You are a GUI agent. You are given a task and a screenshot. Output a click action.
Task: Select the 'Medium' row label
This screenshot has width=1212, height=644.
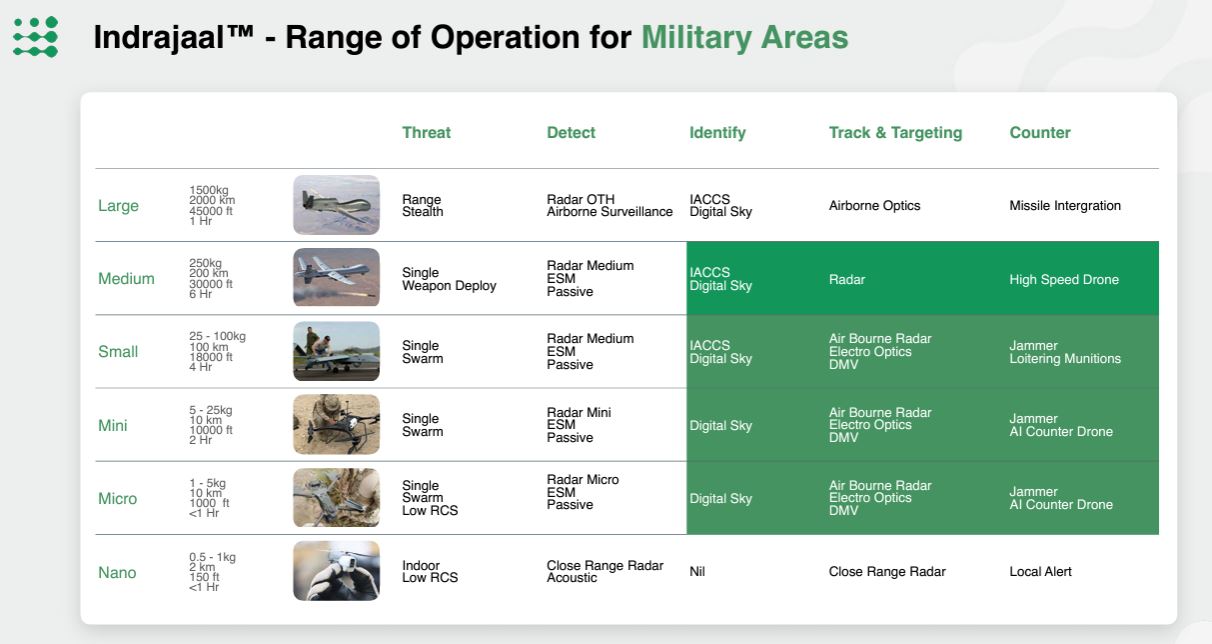[126, 279]
